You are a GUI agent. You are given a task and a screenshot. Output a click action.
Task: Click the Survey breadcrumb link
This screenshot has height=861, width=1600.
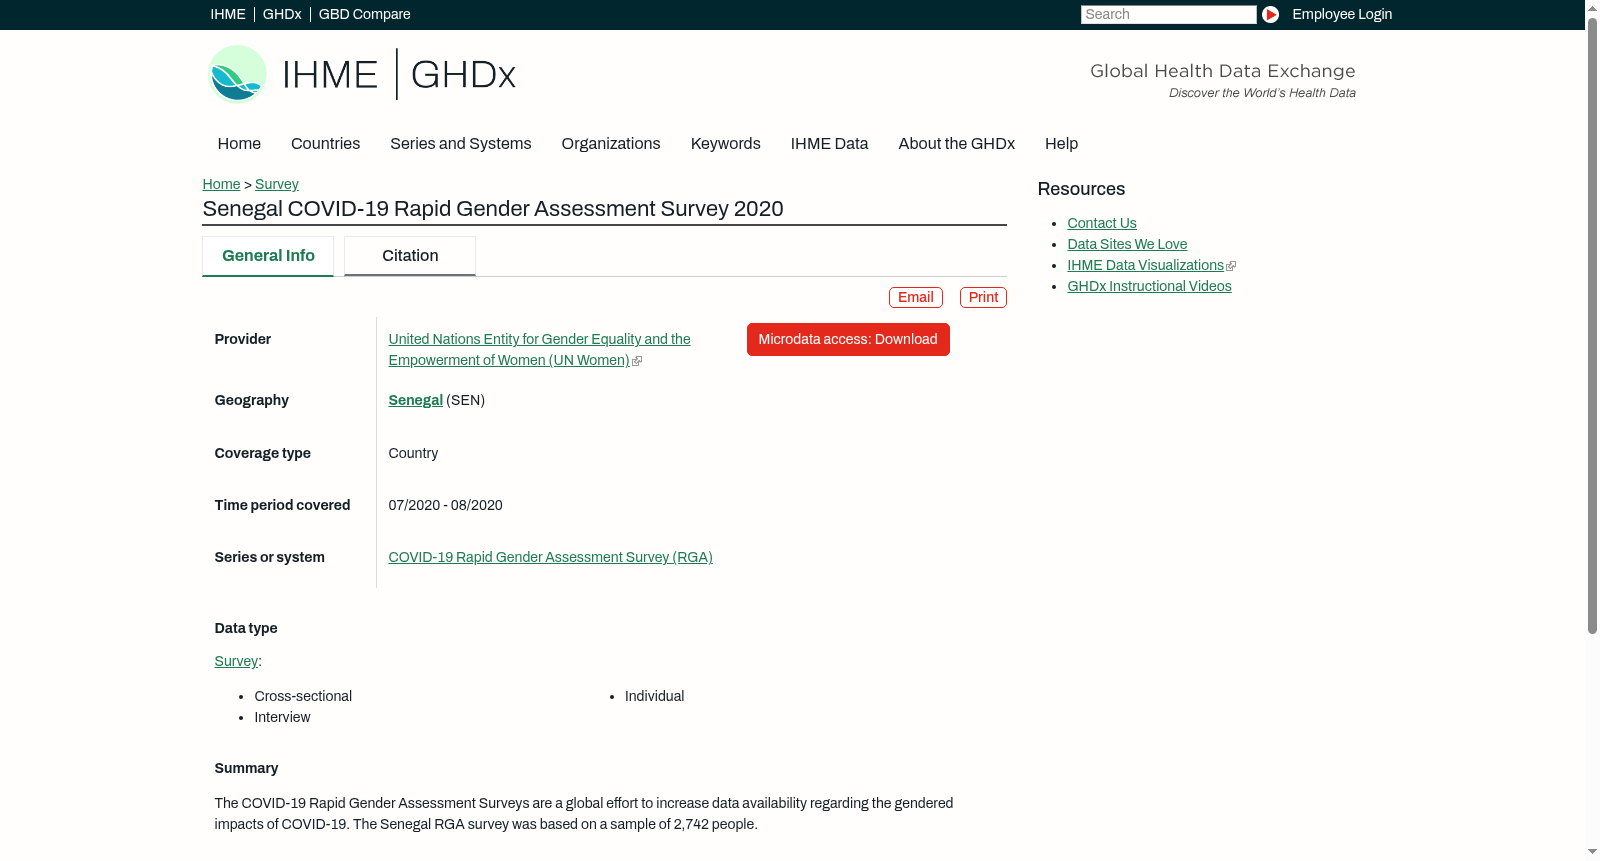[x=277, y=184]
